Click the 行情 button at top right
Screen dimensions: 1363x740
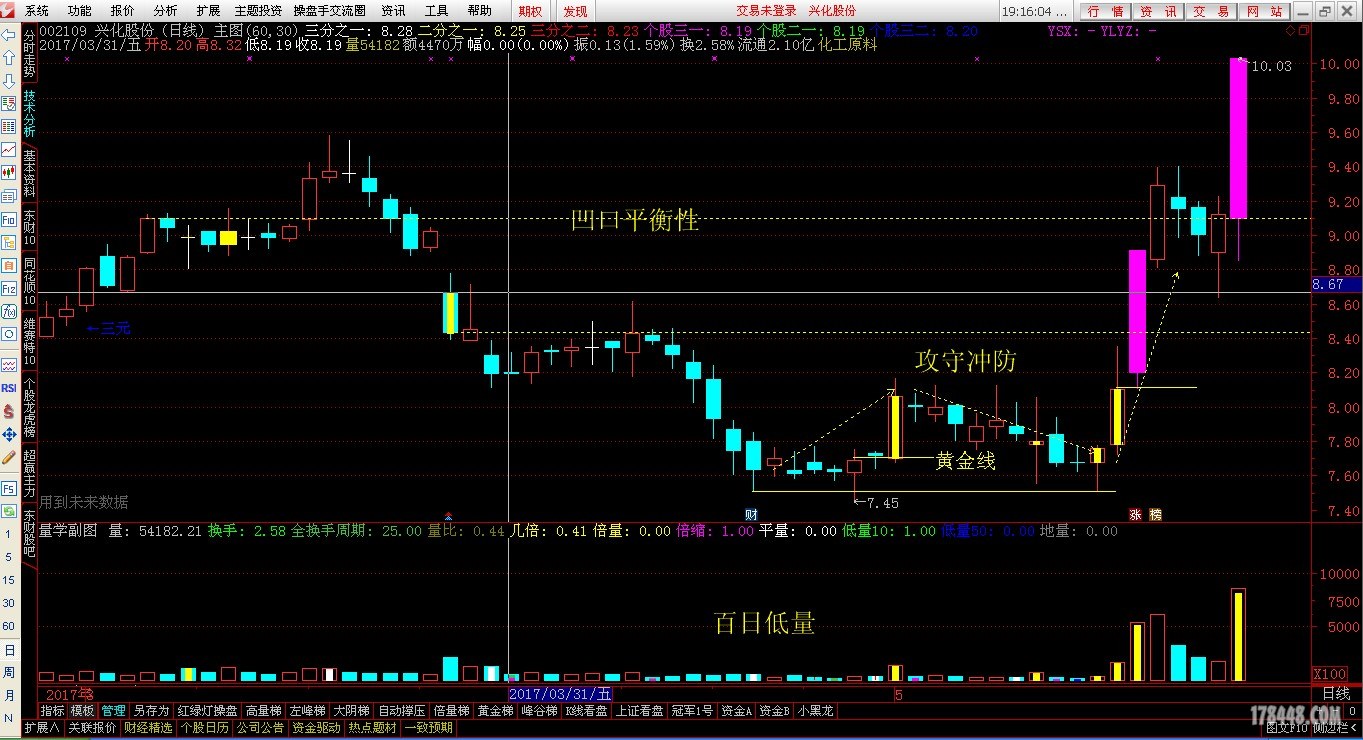1105,11
